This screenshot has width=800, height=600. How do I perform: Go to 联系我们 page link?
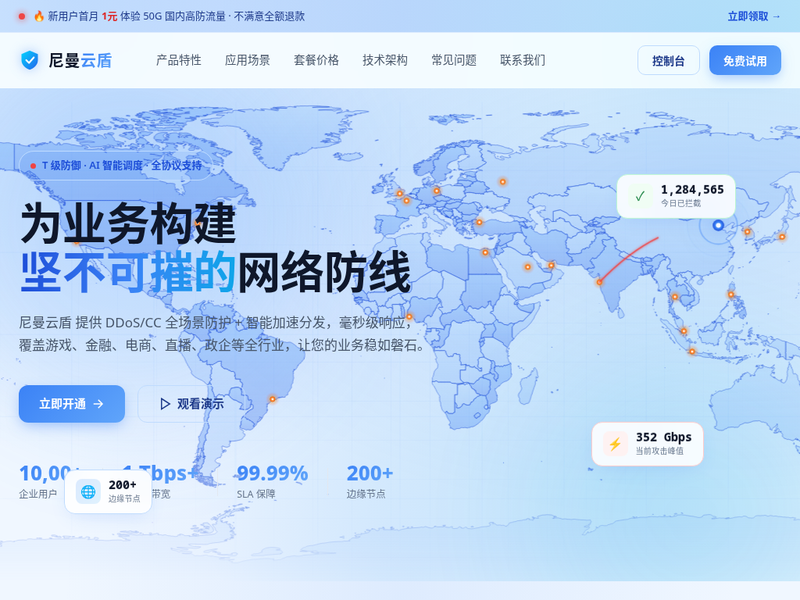coord(523,60)
